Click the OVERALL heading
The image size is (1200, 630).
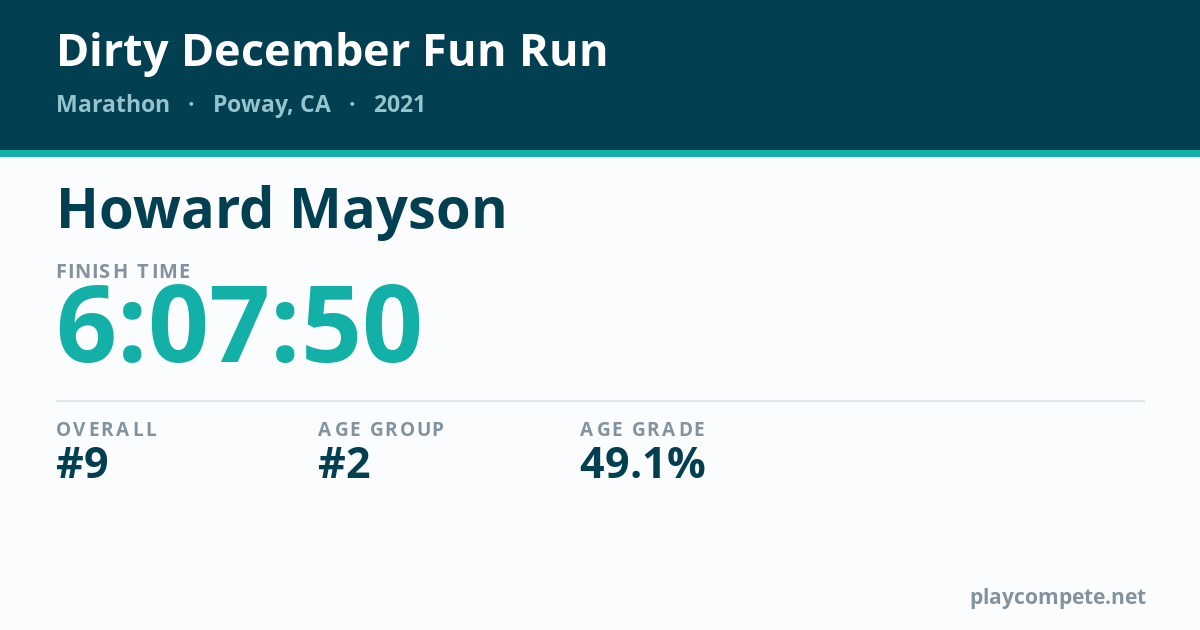(107, 429)
